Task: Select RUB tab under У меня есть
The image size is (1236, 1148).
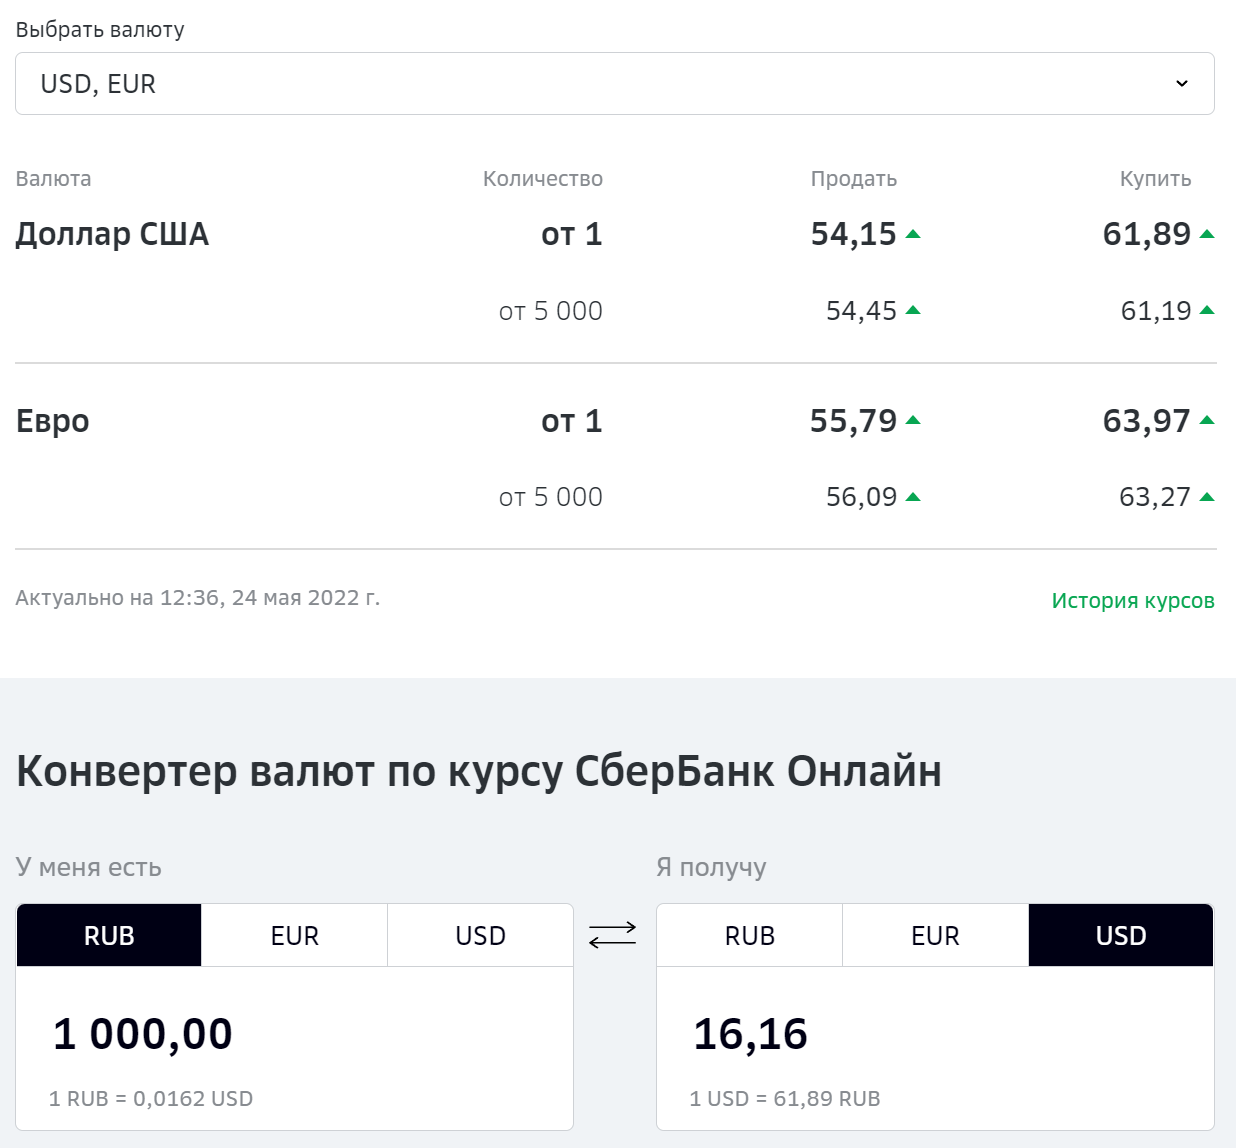Action: point(109,935)
